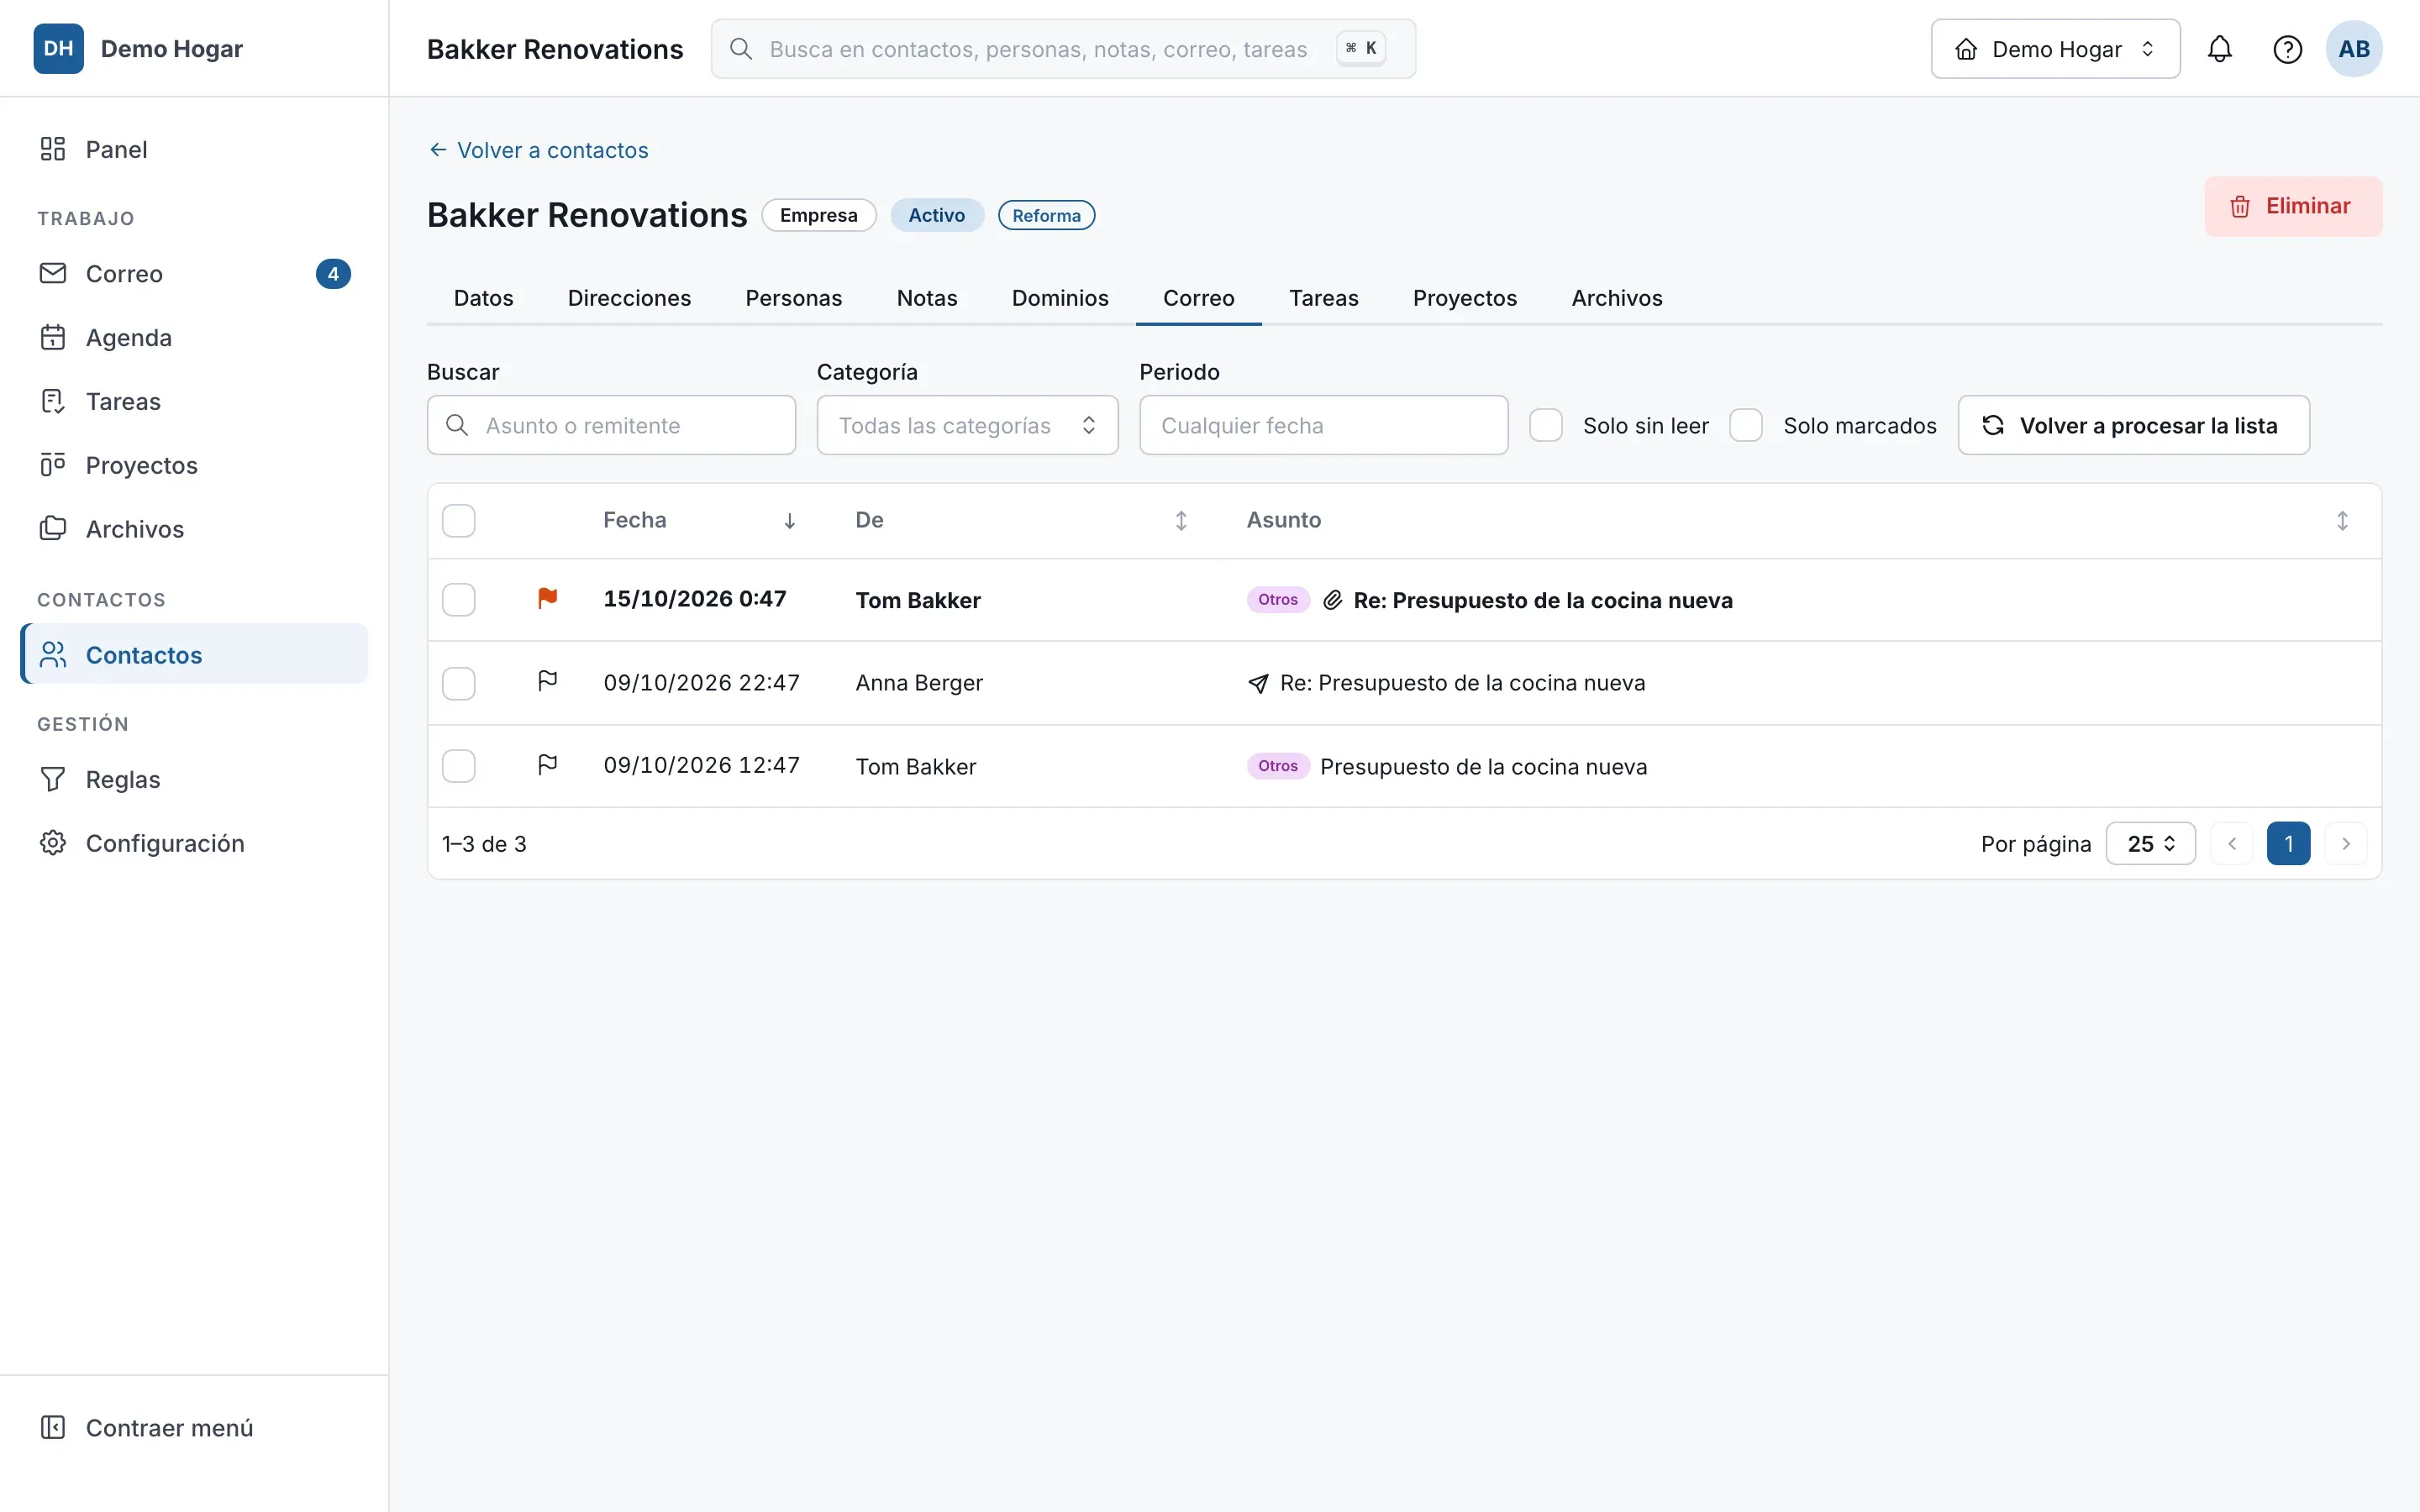This screenshot has height=1512, width=2420.
Task: Open the Cualquier fecha period picker
Action: (1323, 425)
